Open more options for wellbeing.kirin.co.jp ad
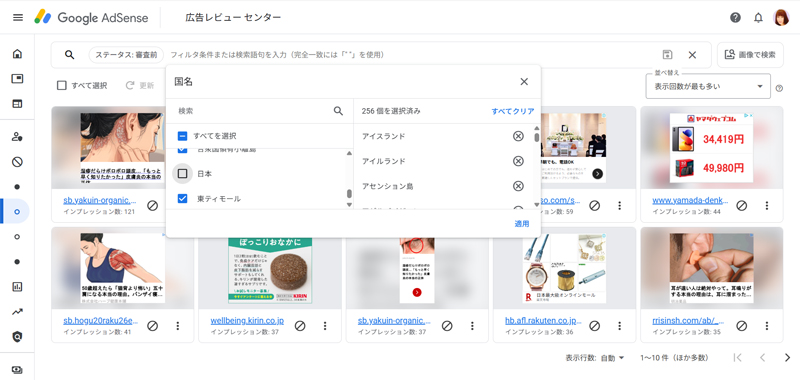800x380 pixels. 325,325
